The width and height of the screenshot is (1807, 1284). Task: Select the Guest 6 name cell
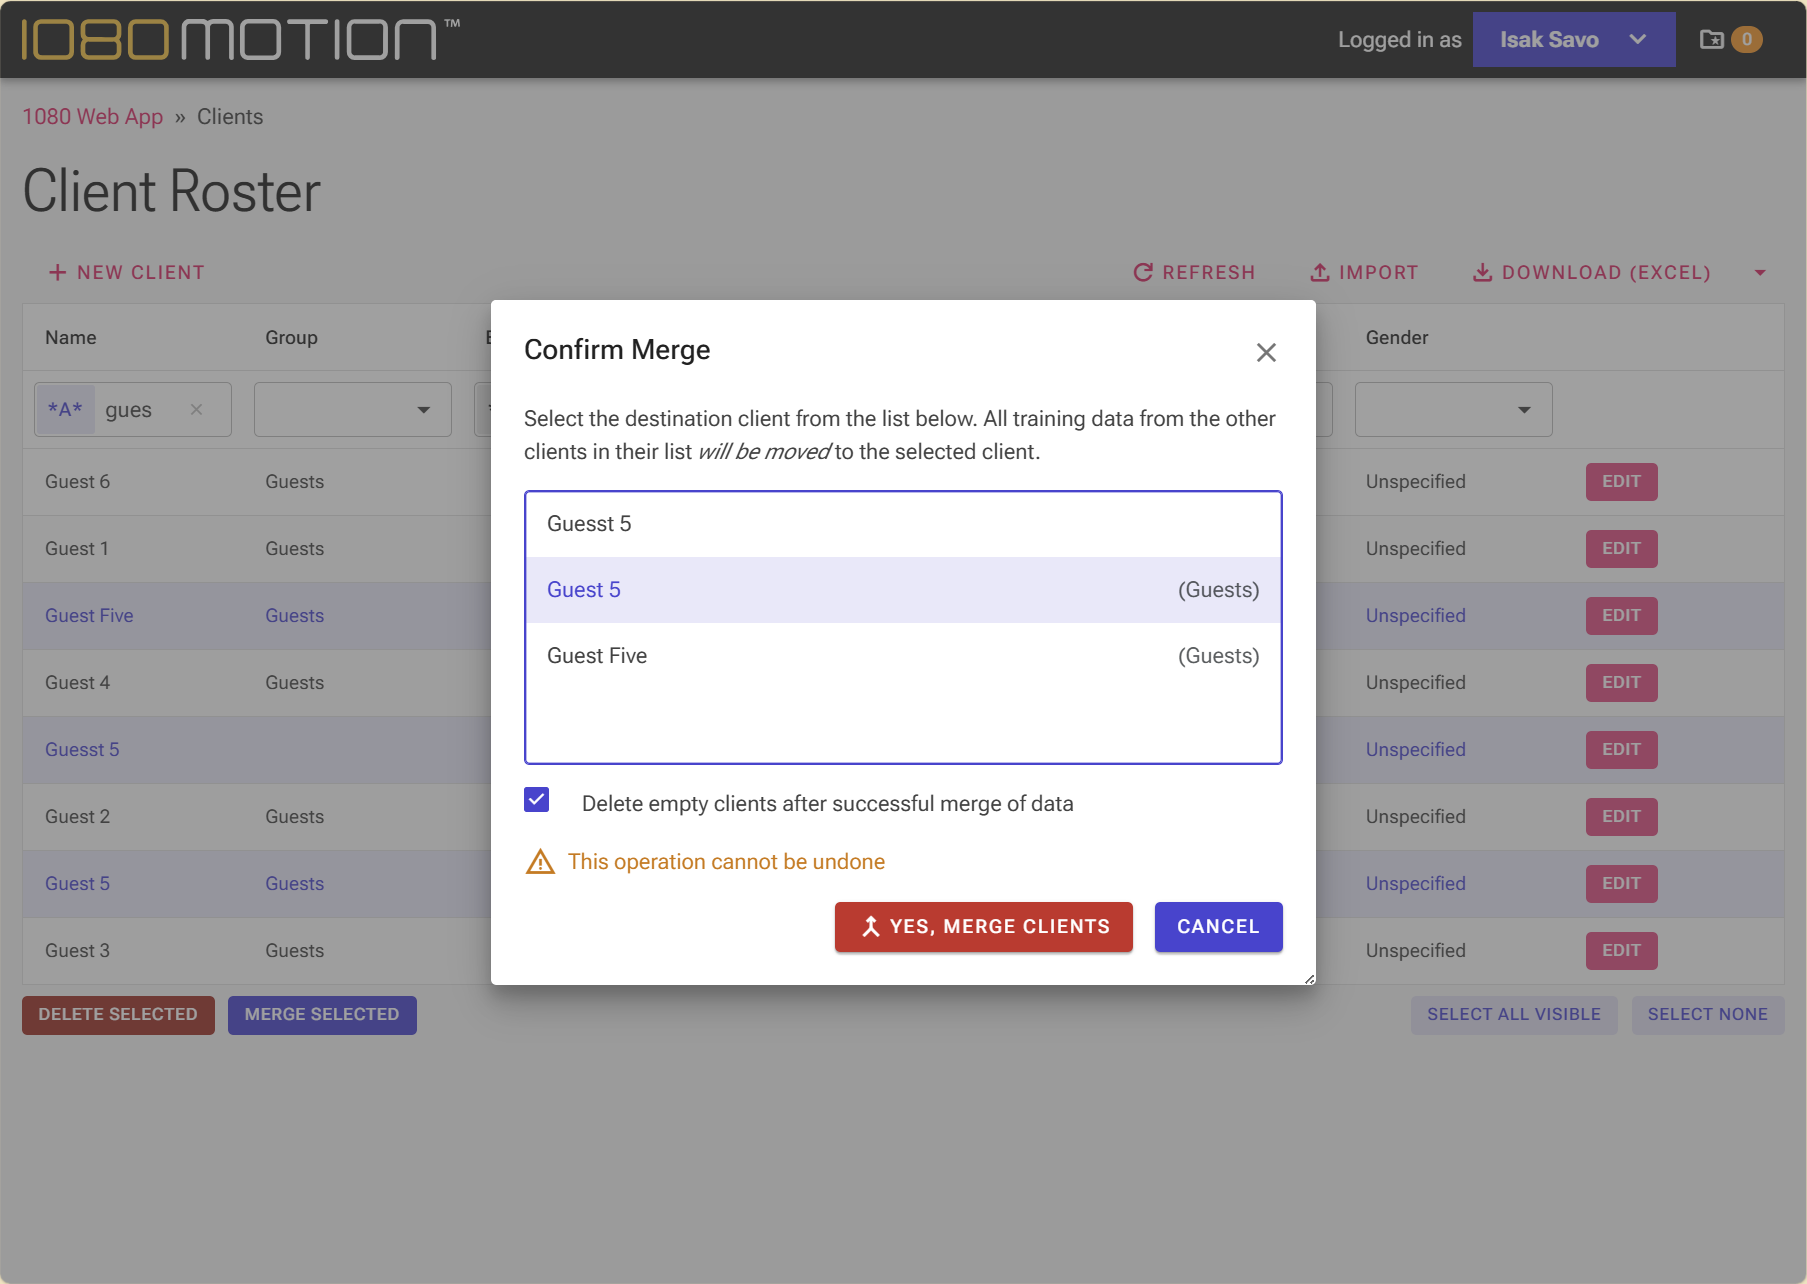pos(77,482)
